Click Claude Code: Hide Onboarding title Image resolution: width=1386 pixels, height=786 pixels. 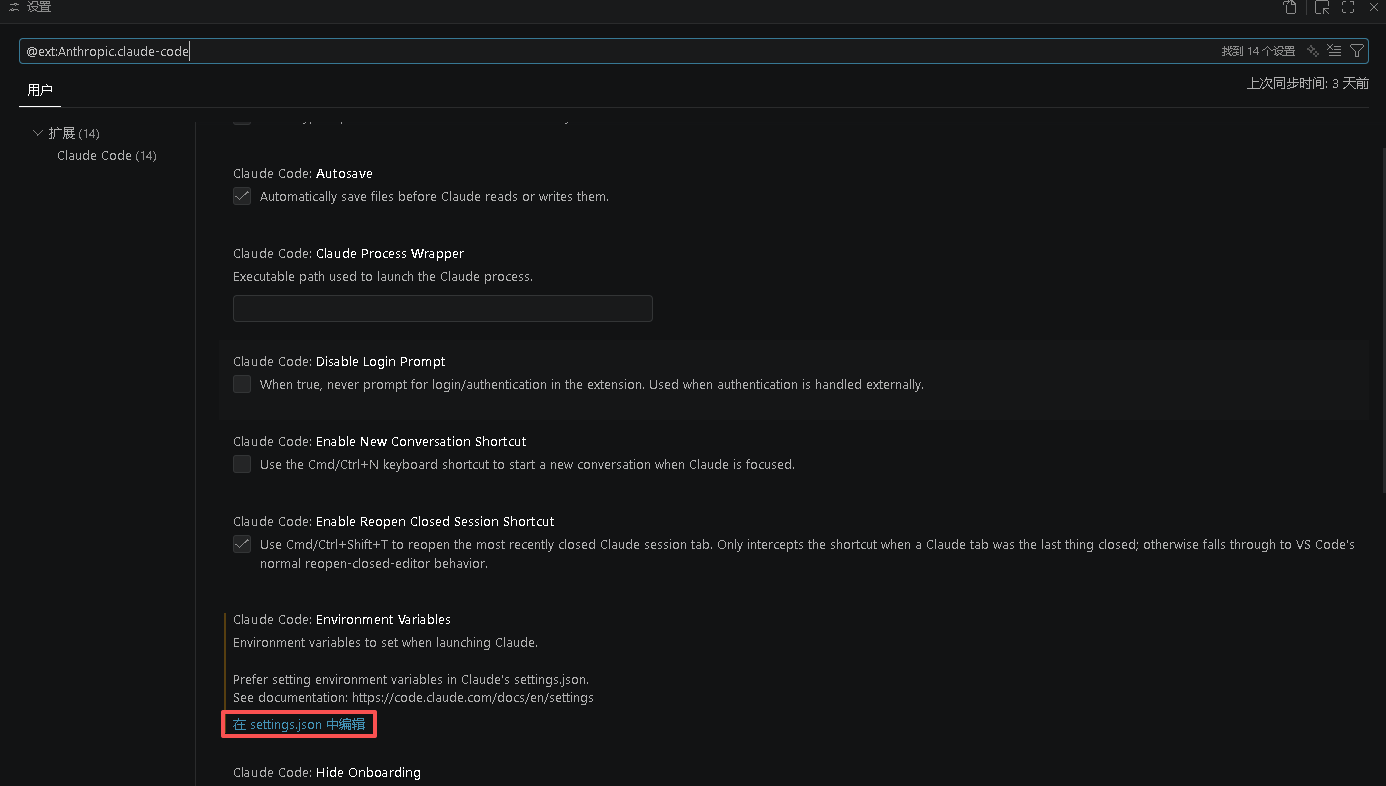click(x=327, y=773)
